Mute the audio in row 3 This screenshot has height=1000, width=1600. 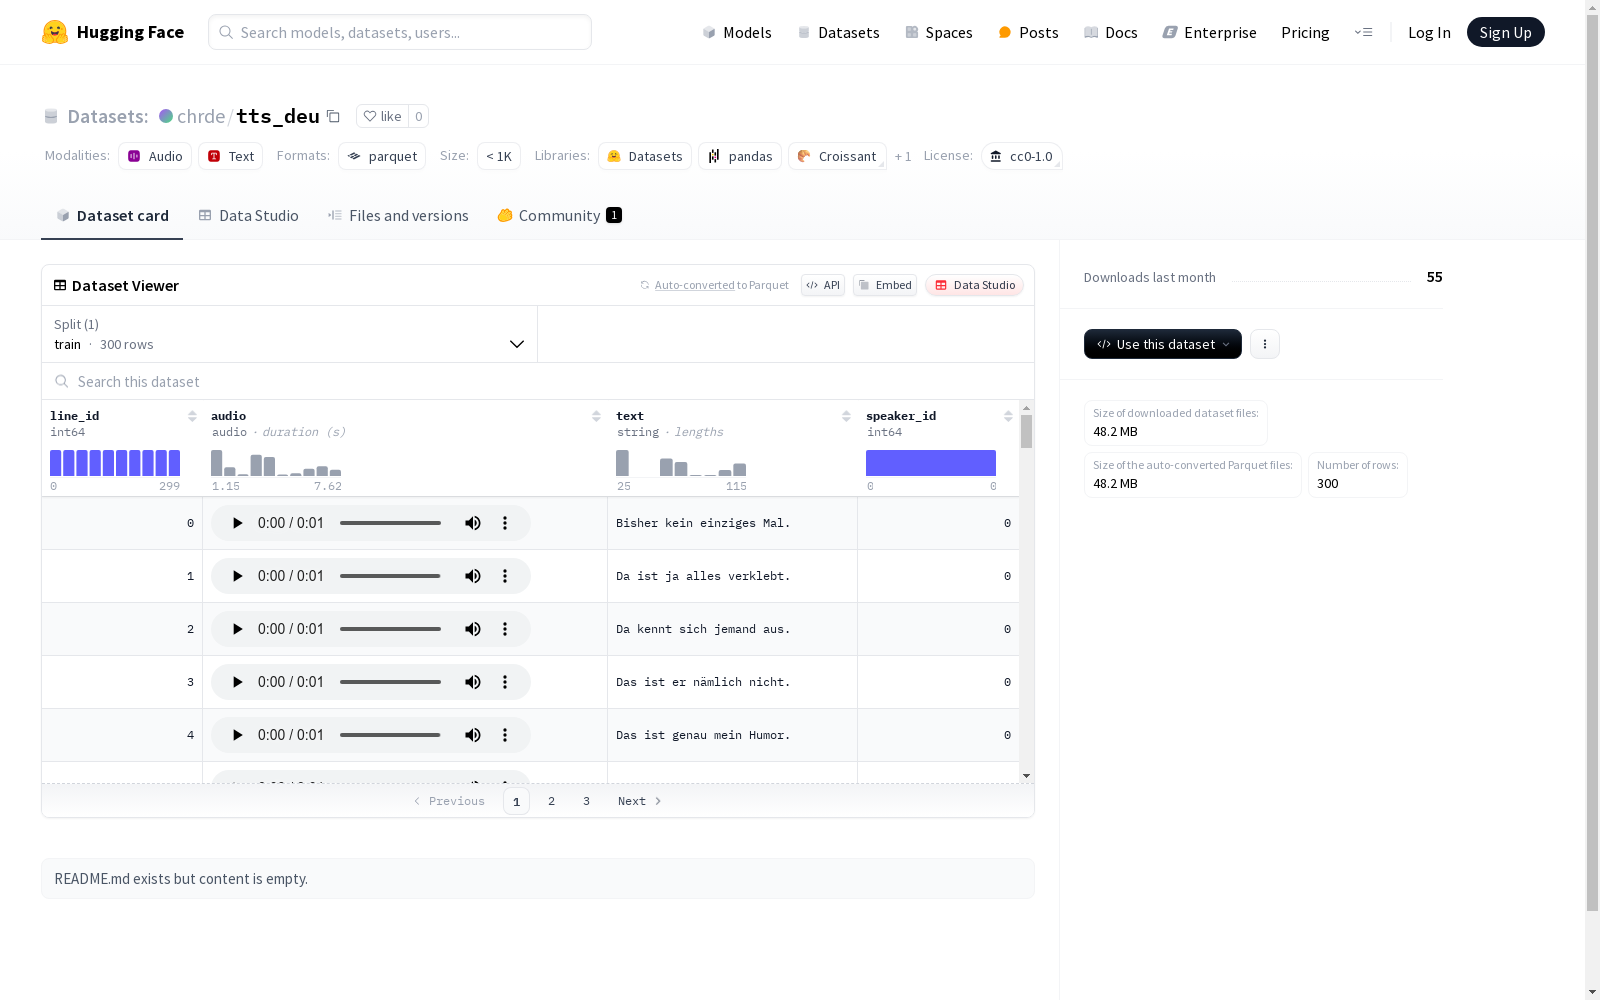(473, 682)
